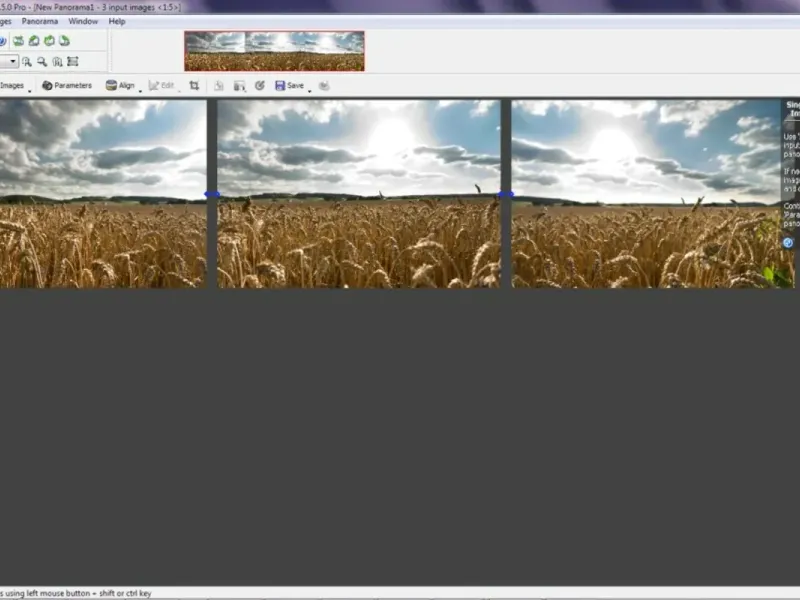Image resolution: width=800 pixels, height=600 pixels.
Task: Click the layout icon left of the circular arrow
Action: 239,86
